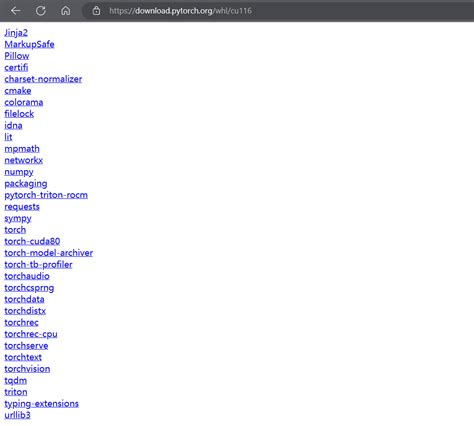Open the mpmath link
Image resolution: width=474 pixels, height=426 pixels.
click(x=22, y=149)
